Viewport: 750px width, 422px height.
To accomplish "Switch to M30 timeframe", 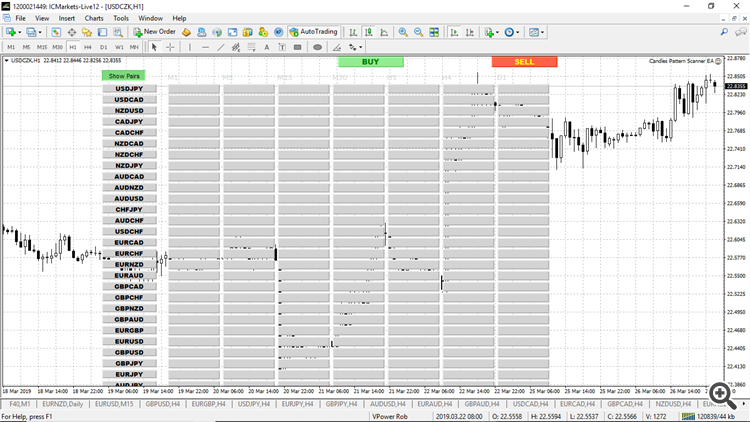I will [57, 47].
